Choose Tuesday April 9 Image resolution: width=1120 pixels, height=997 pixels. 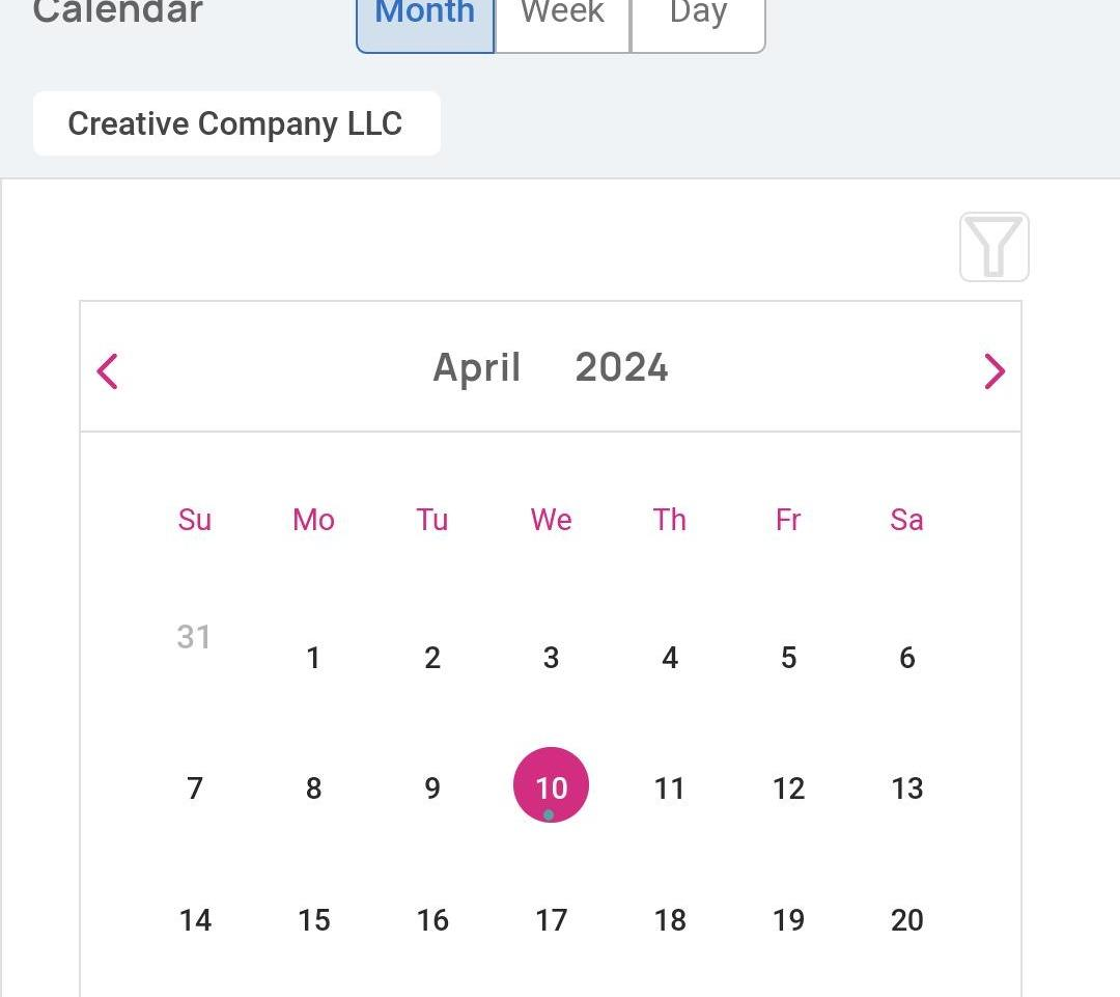point(432,788)
